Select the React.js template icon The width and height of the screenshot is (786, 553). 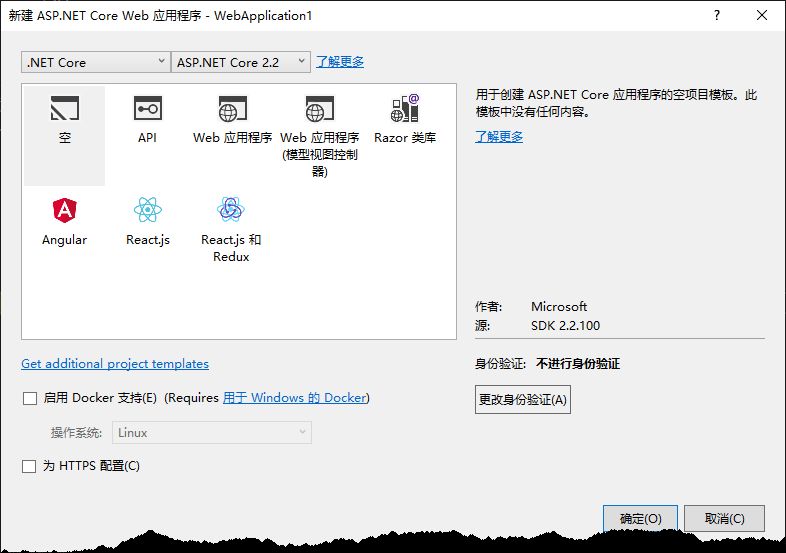point(148,210)
